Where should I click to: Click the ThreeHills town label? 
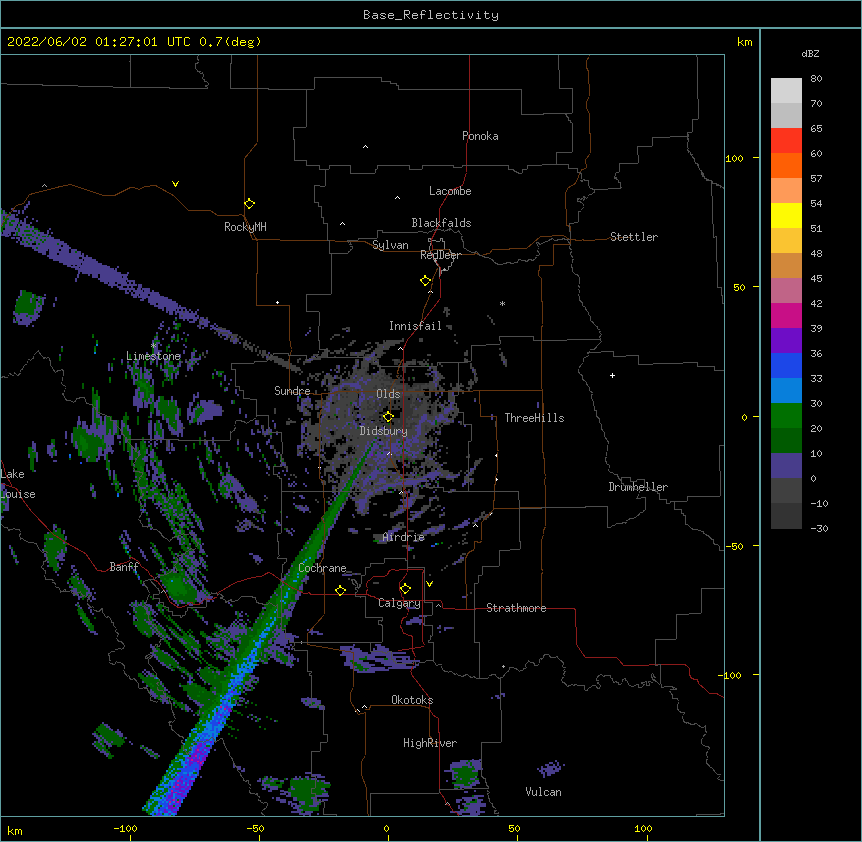[x=534, y=418]
